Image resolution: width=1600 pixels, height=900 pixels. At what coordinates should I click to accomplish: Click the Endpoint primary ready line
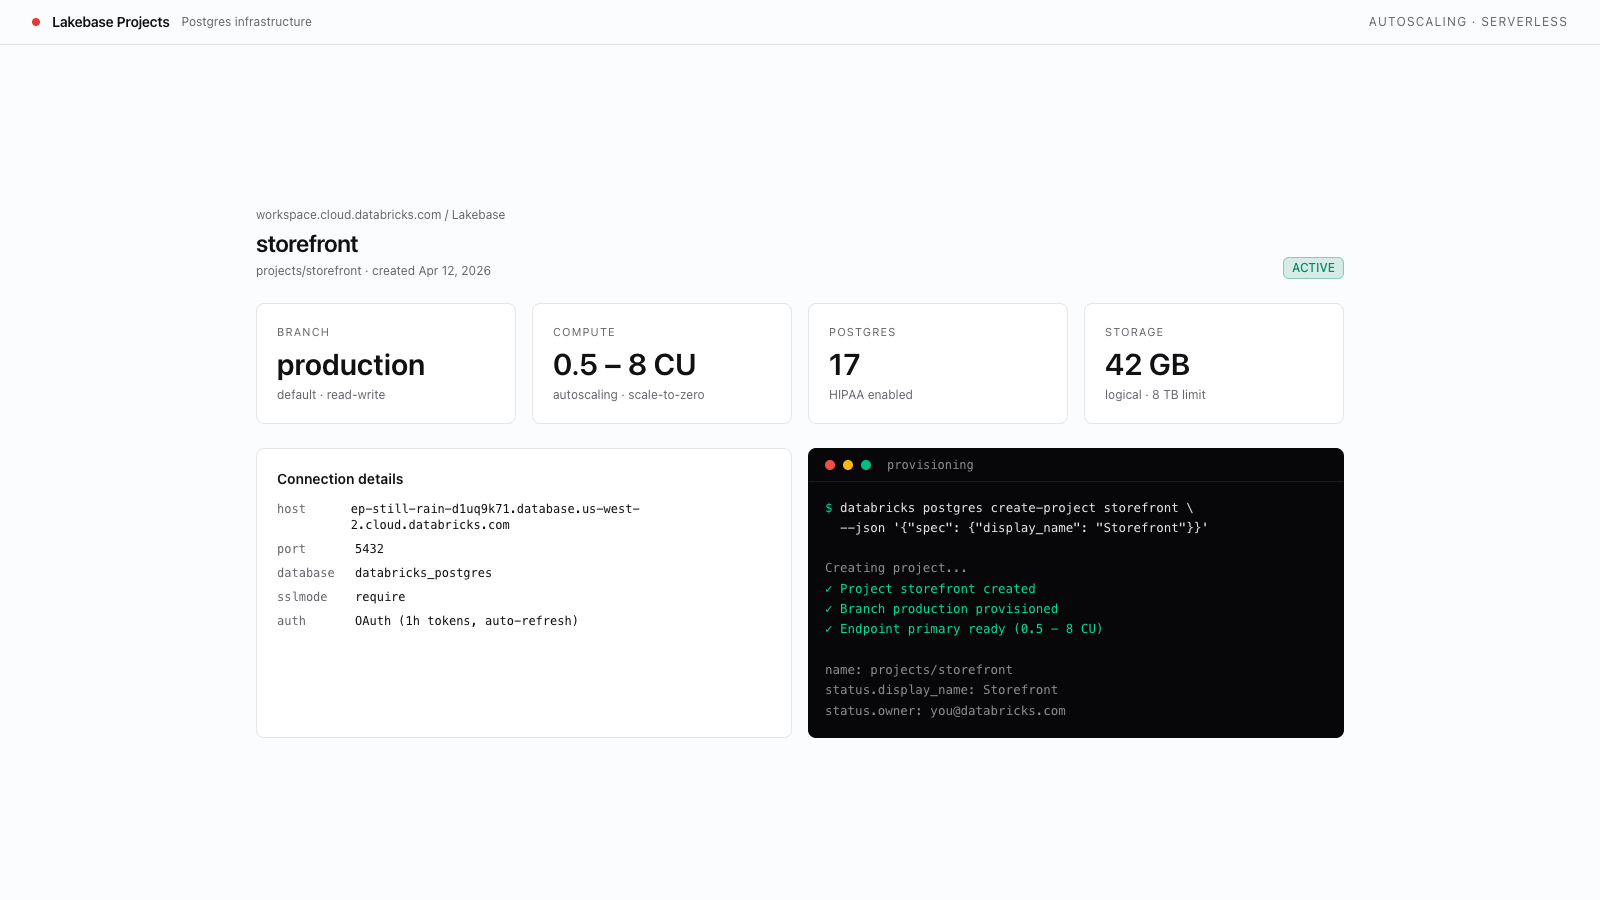(x=964, y=629)
